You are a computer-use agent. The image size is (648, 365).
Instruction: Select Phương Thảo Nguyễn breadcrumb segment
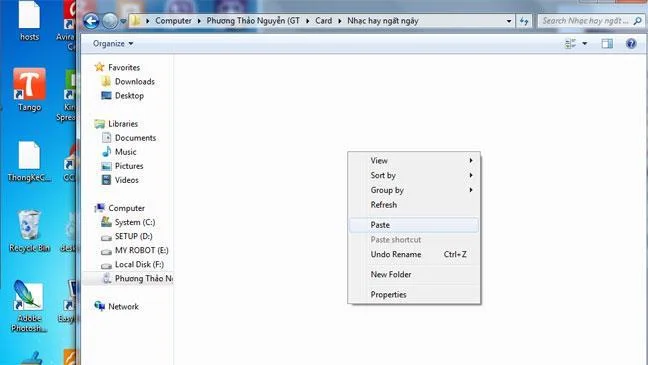coord(253,21)
